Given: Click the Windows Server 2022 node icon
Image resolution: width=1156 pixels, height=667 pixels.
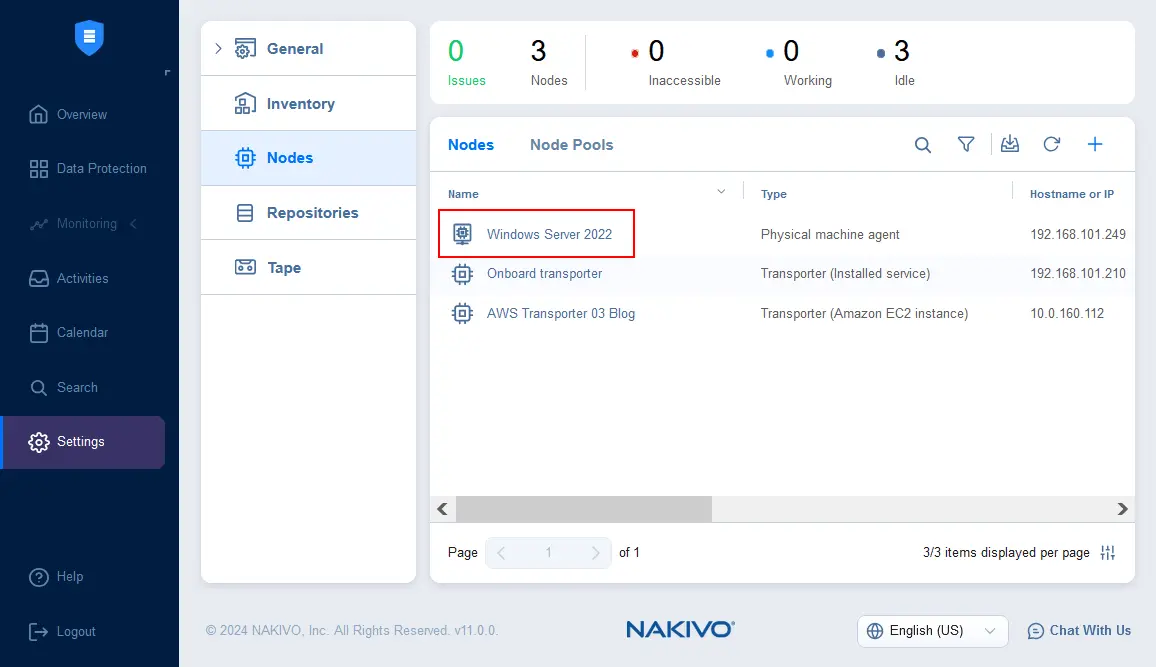Looking at the screenshot, I should coord(462,234).
